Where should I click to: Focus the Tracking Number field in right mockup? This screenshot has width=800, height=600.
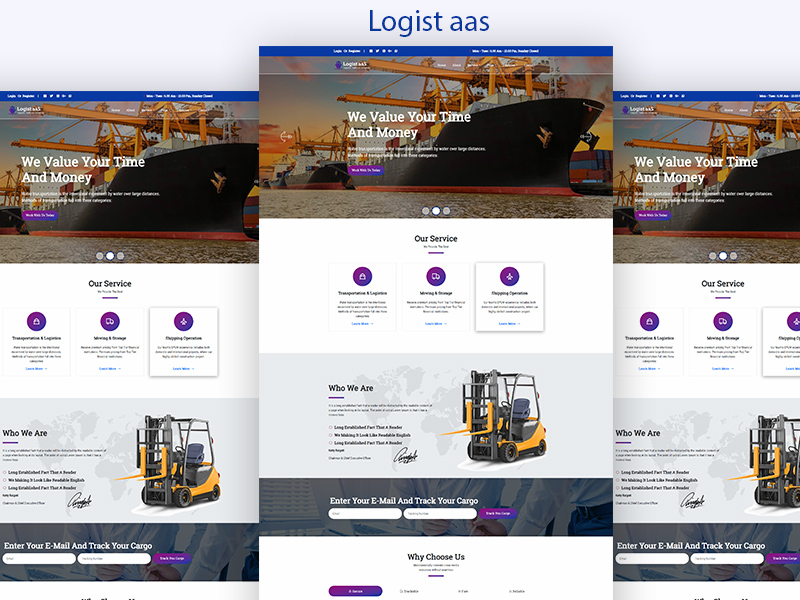(727, 558)
